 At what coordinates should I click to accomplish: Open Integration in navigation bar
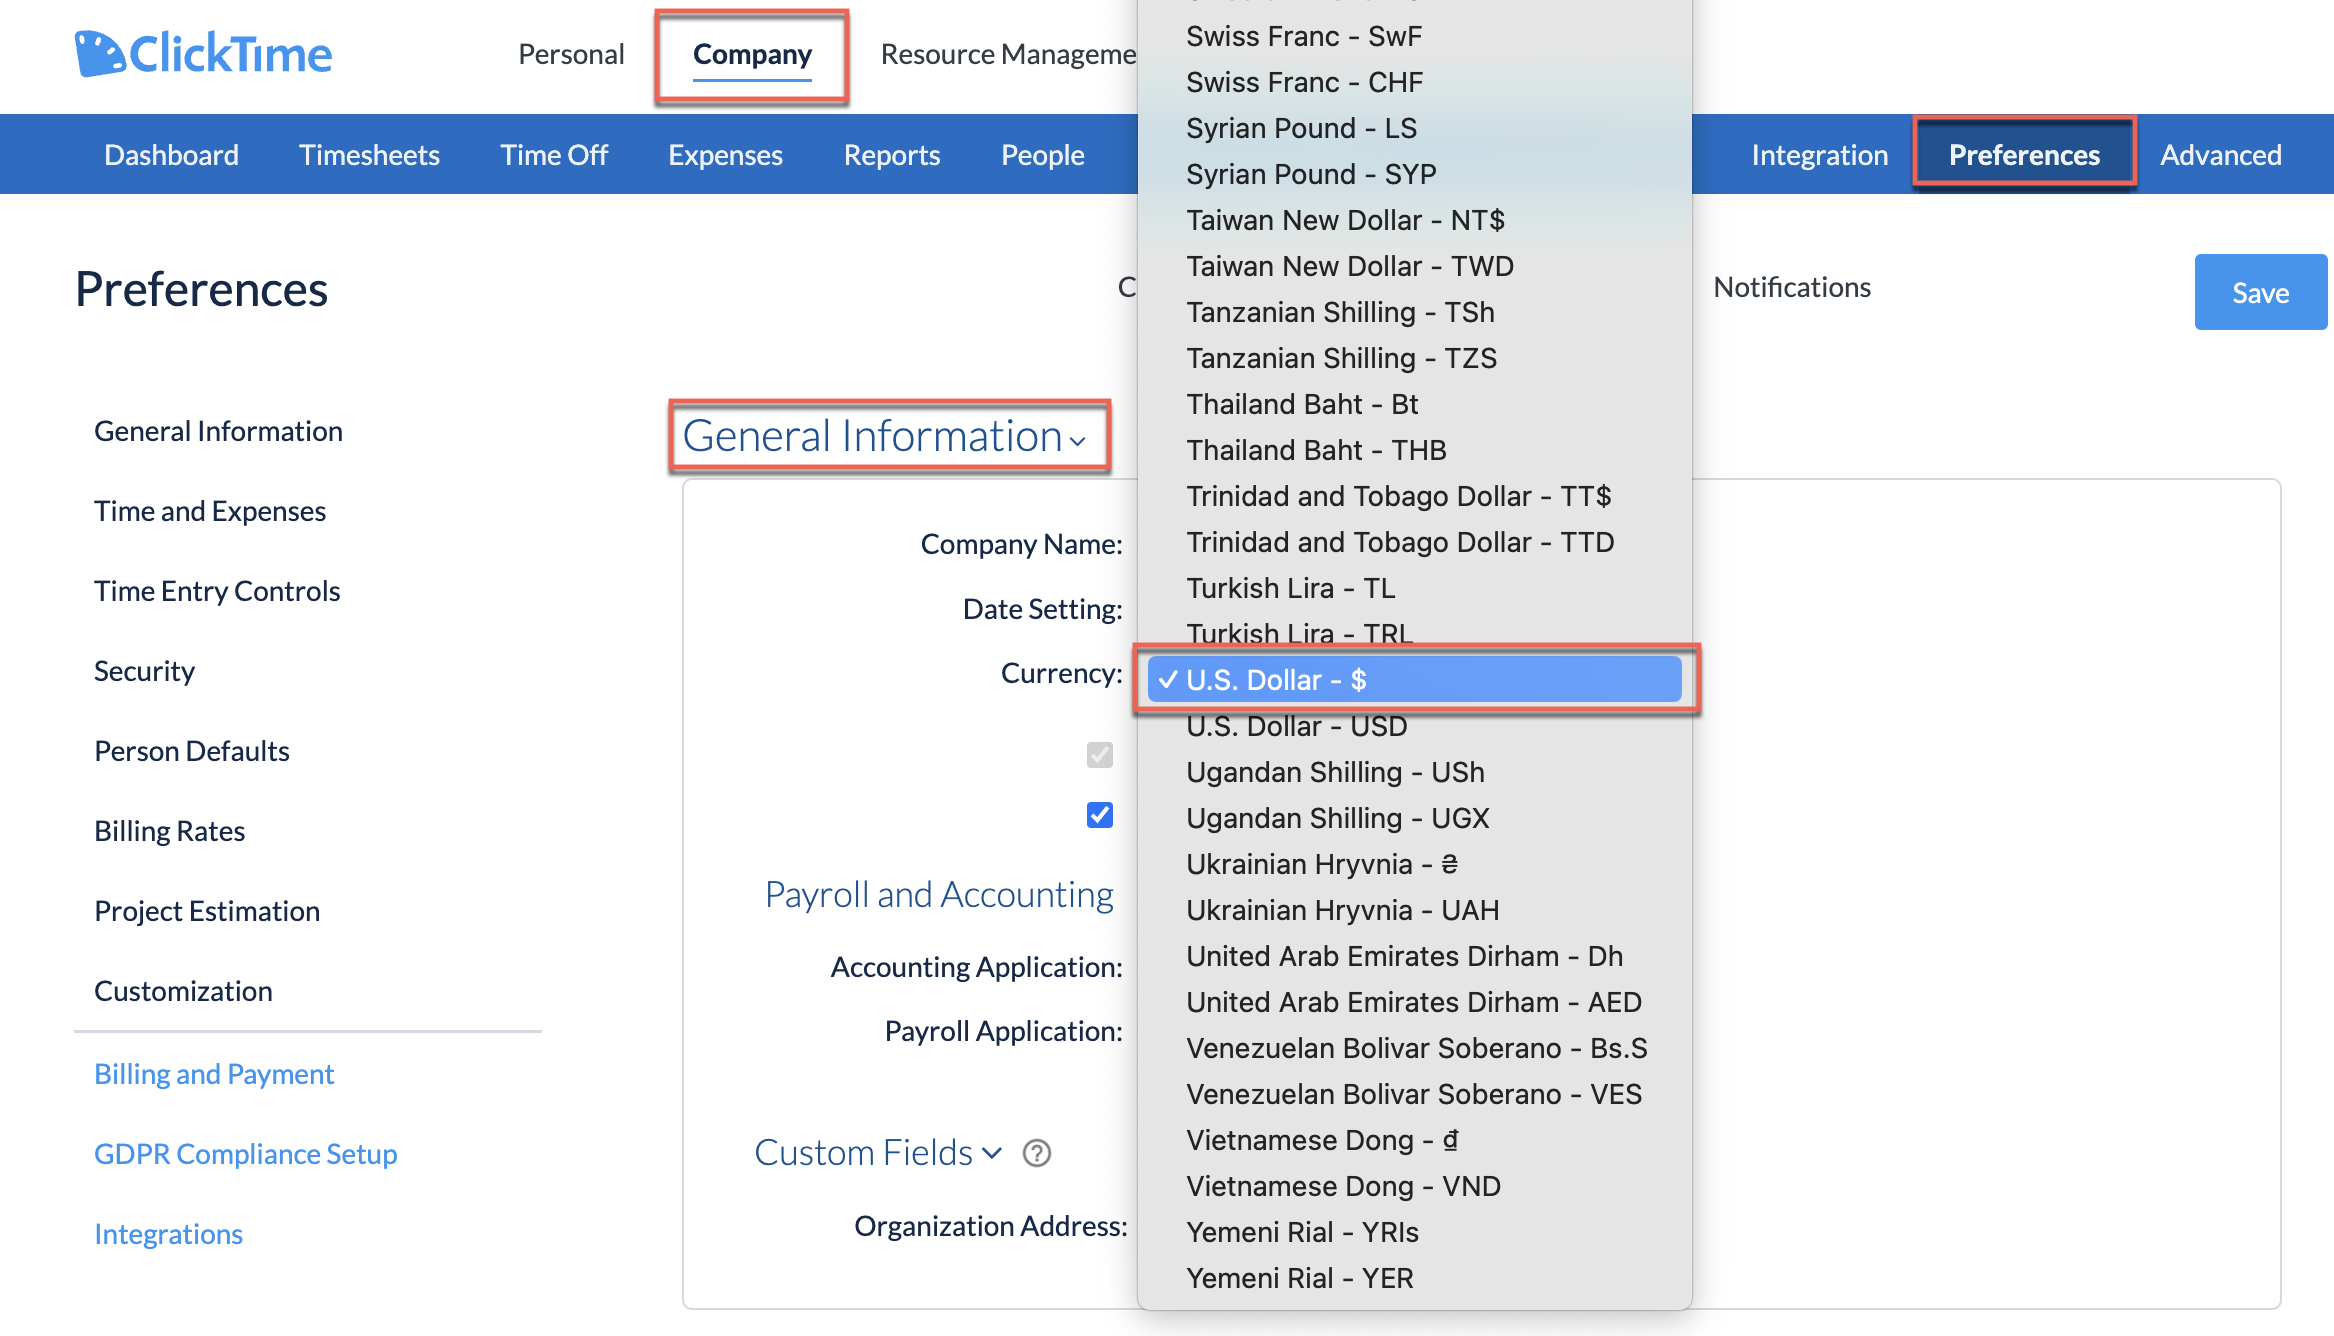coord(1819,155)
